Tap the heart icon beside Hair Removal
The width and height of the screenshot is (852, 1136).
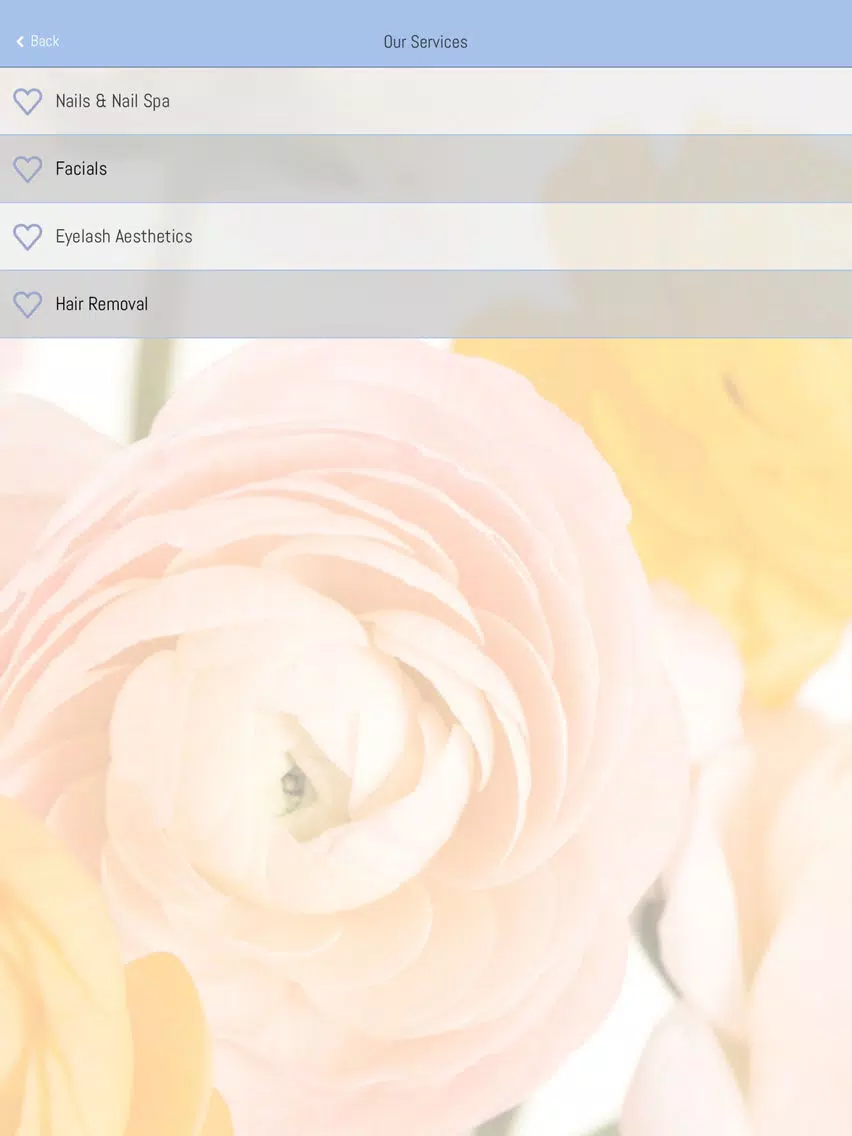pyautogui.click(x=28, y=304)
